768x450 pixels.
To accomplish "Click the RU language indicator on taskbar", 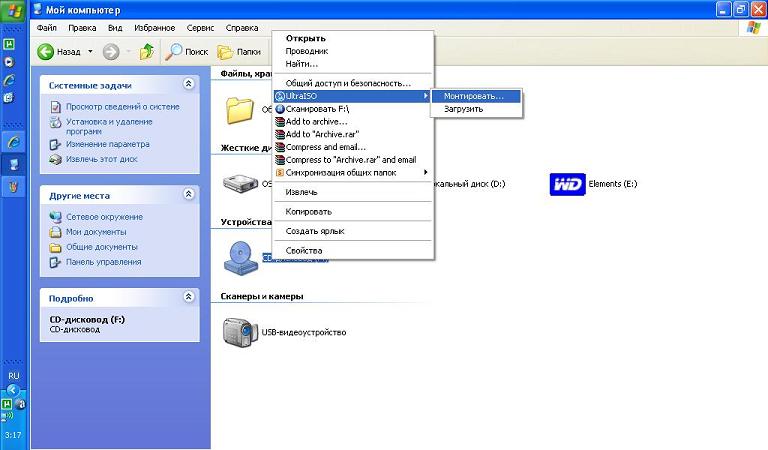I will click(14, 375).
